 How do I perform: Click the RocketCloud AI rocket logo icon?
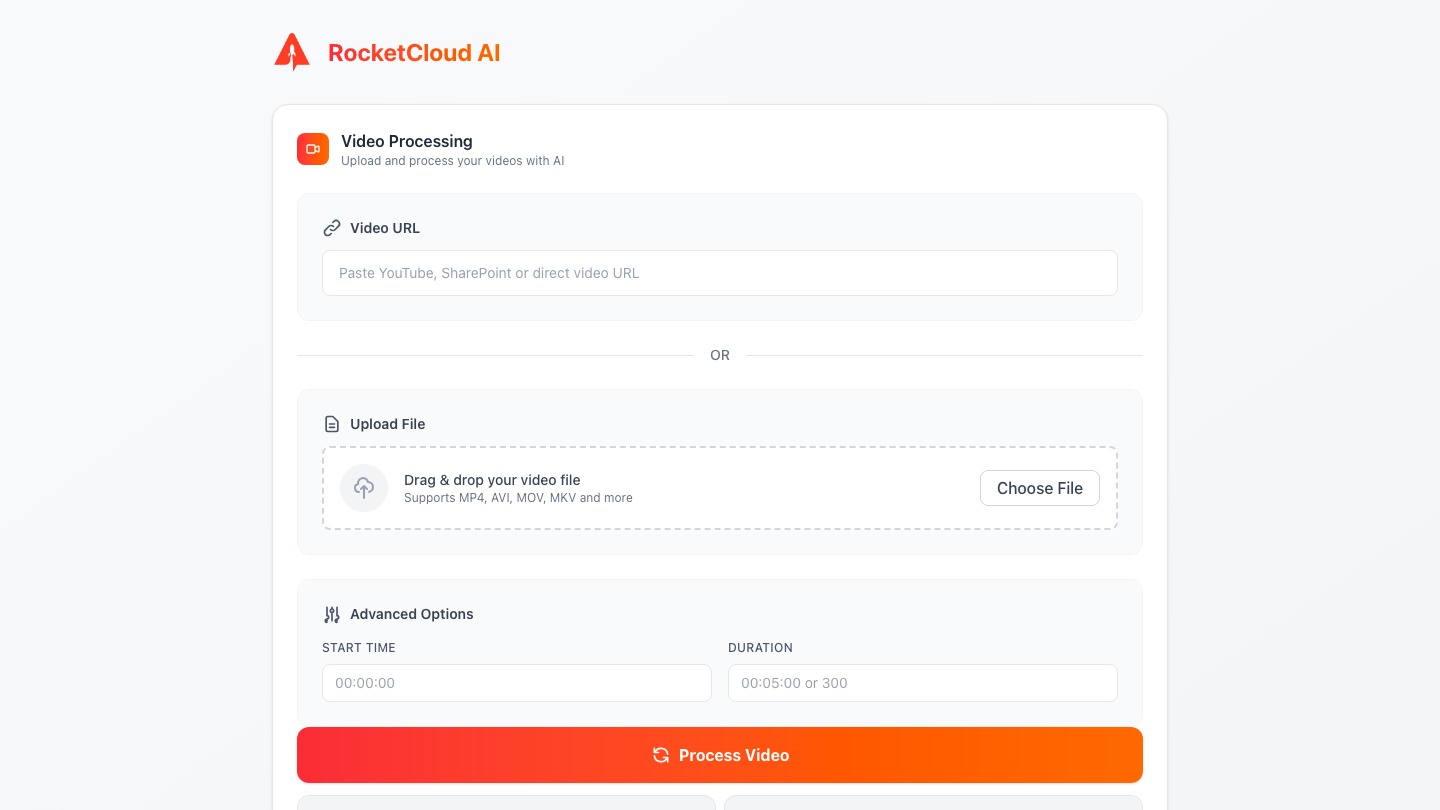point(291,51)
